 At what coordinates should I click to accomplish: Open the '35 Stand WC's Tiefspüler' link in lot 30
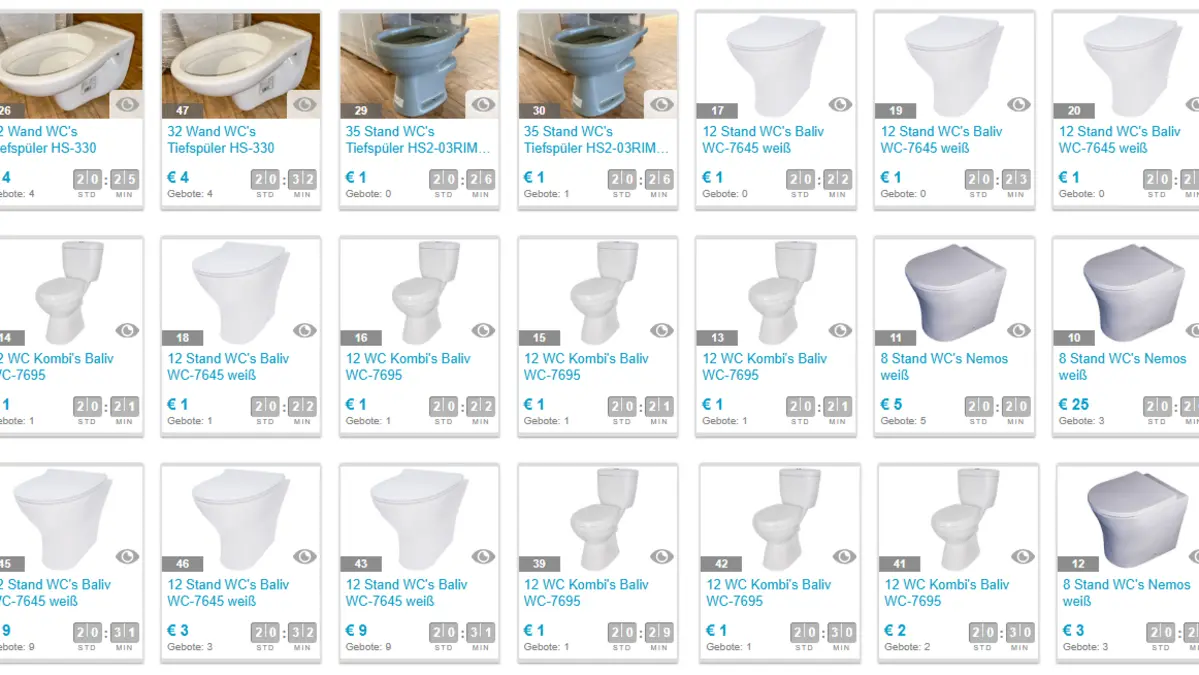596,140
